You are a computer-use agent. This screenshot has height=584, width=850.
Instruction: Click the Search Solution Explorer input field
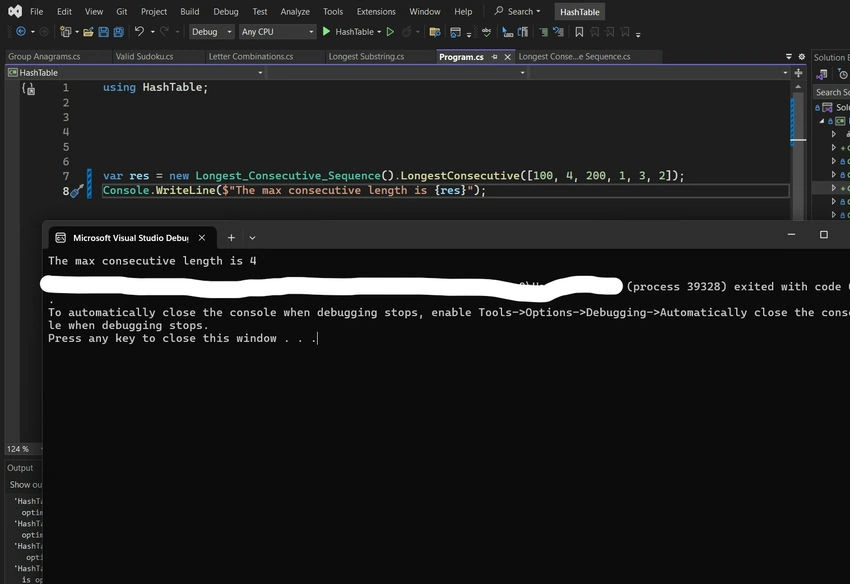(x=832, y=93)
